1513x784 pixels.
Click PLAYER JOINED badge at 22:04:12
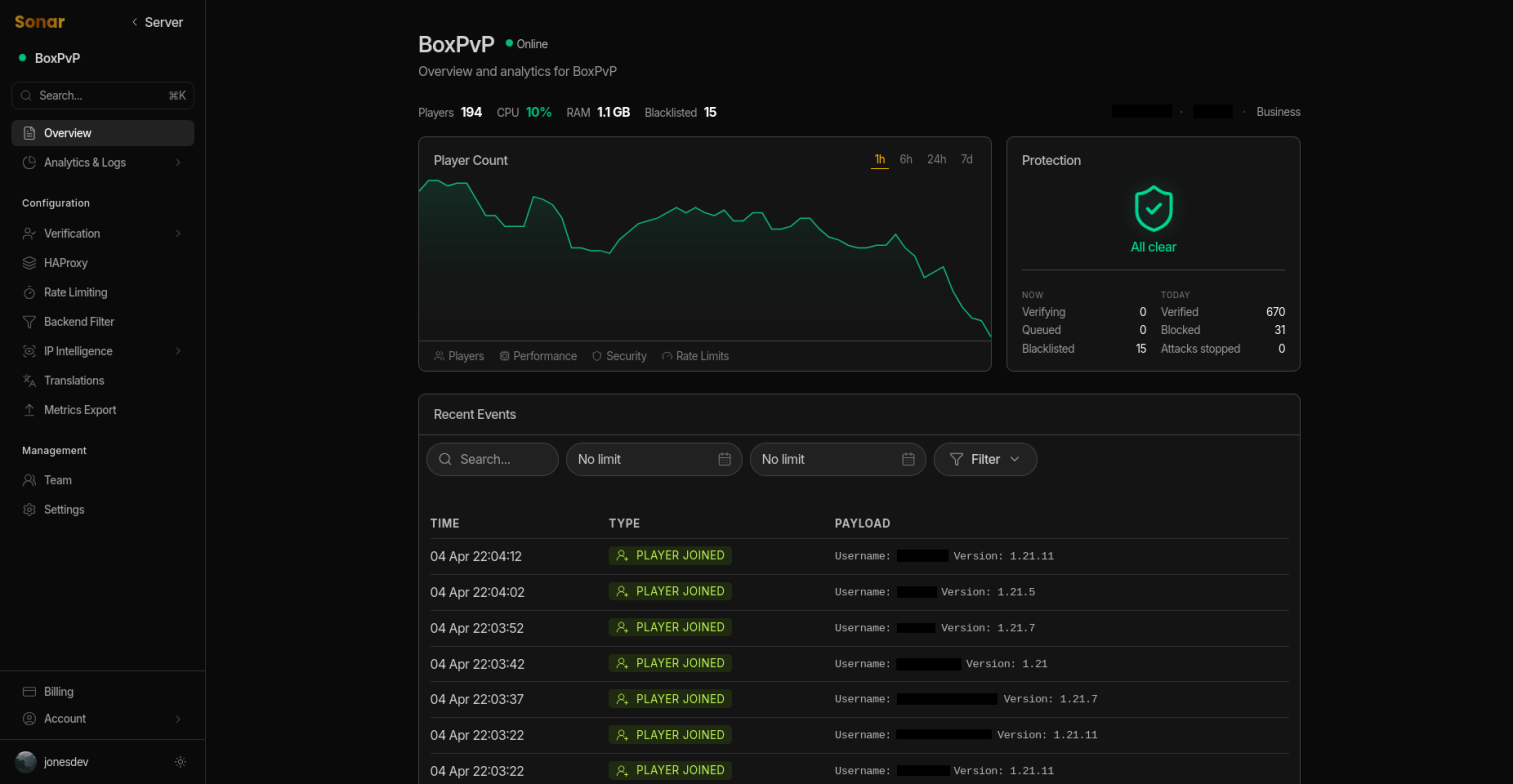click(x=670, y=555)
